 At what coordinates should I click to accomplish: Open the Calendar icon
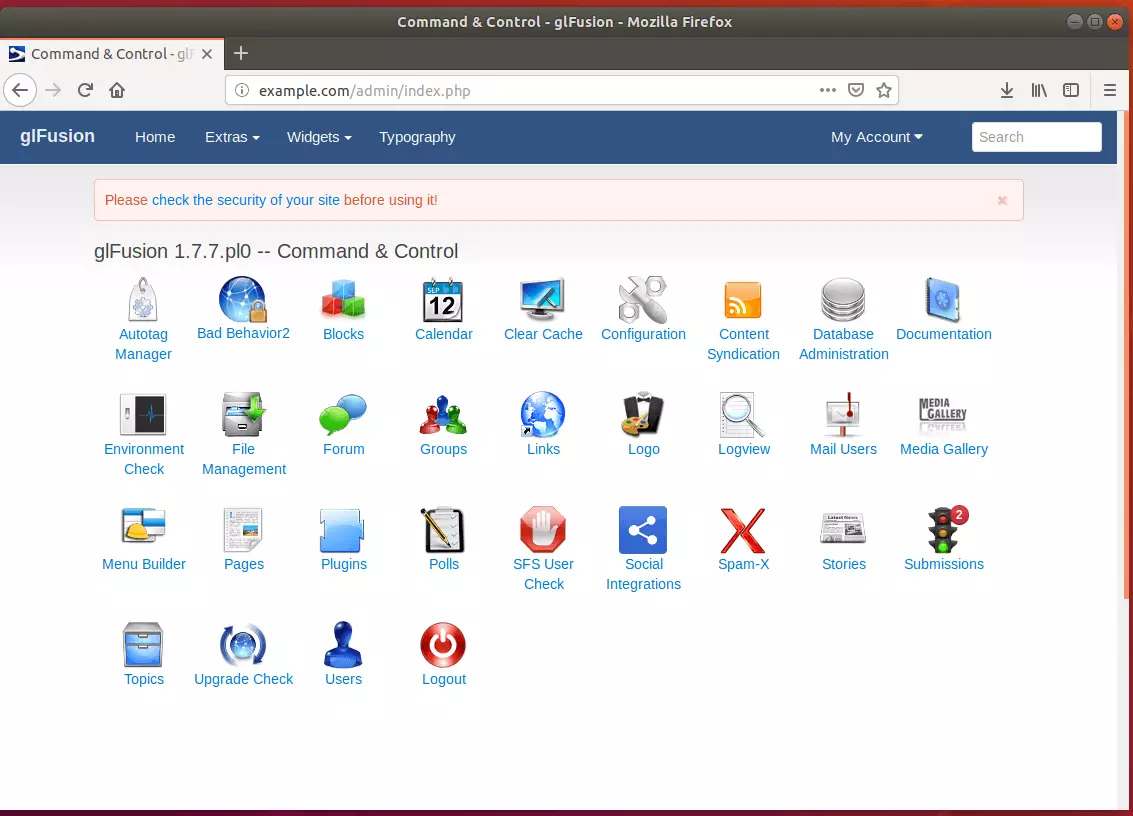click(443, 299)
